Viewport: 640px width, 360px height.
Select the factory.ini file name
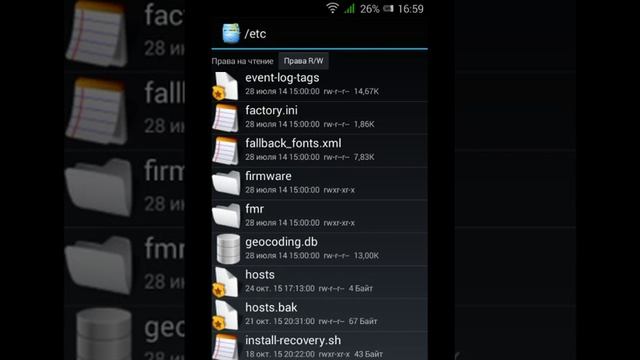(x=271, y=110)
